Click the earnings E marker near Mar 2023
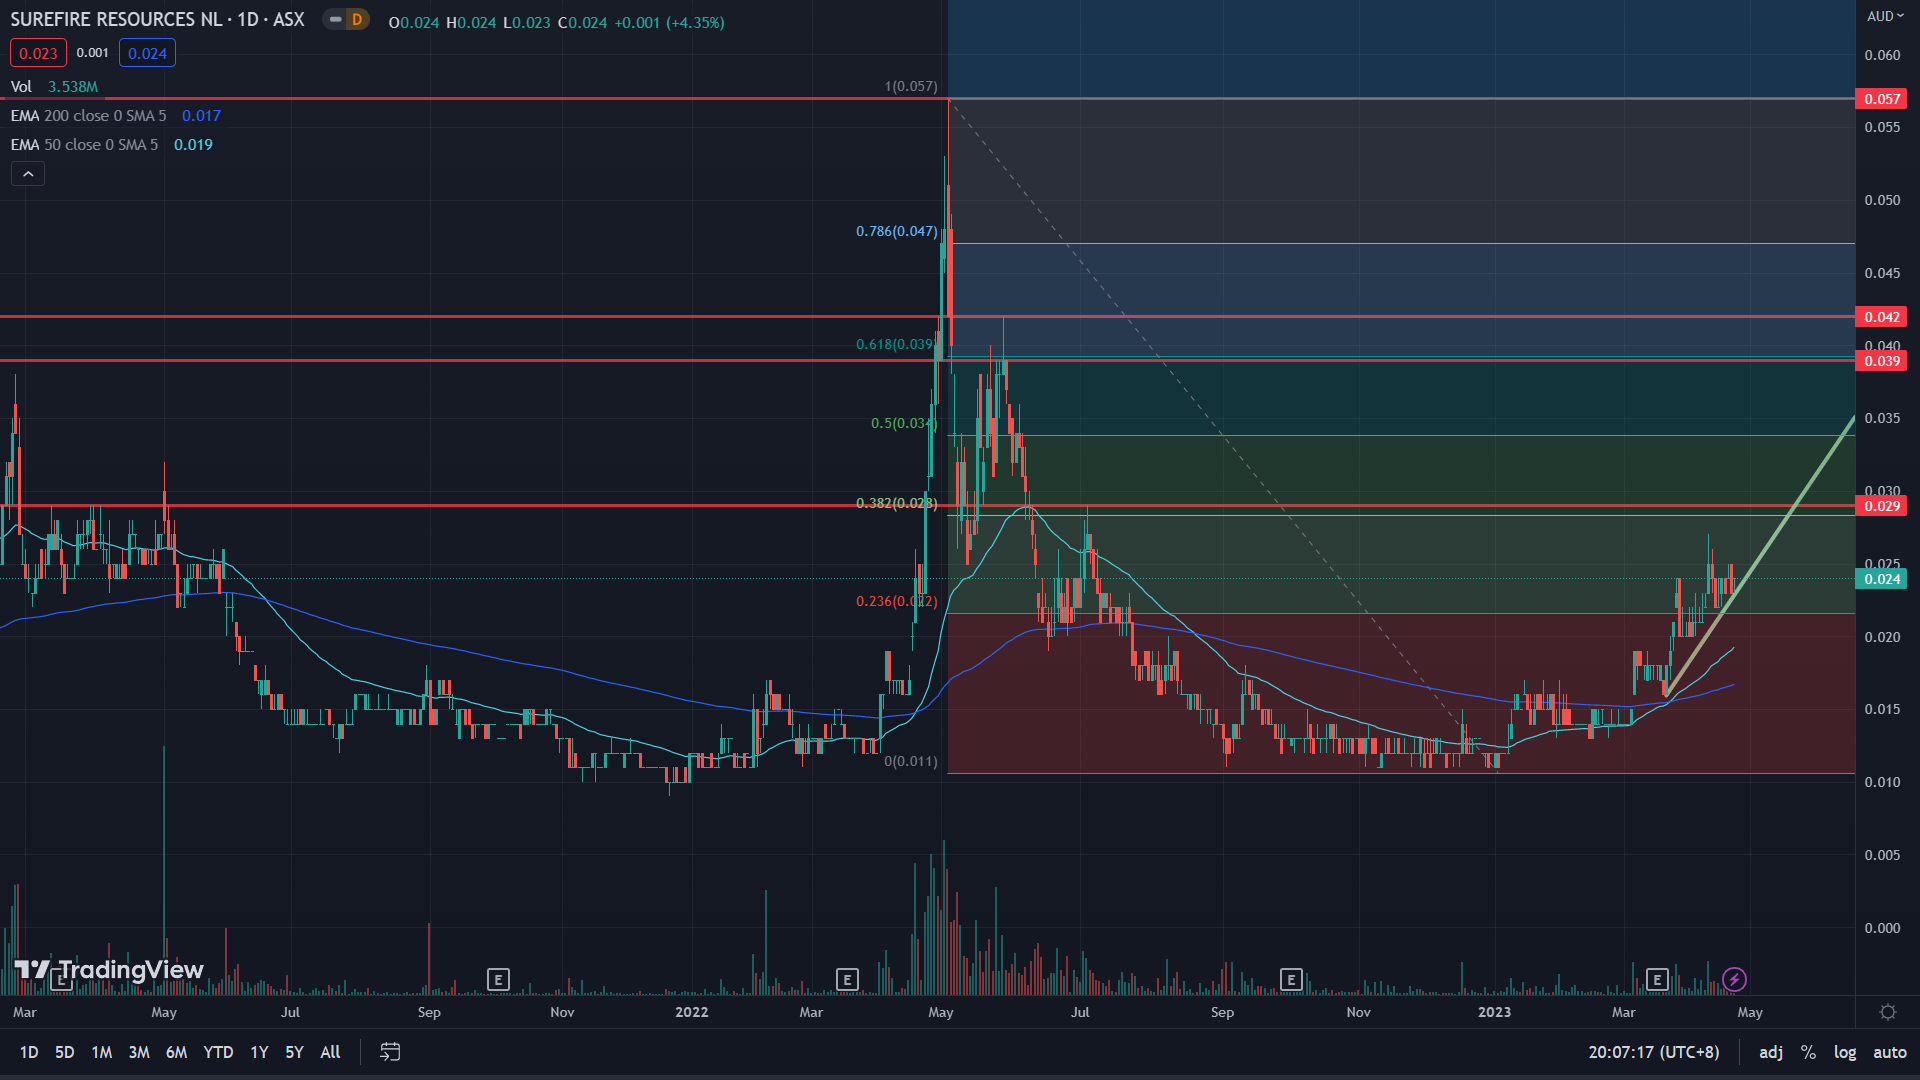1920x1080 pixels. pyautogui.click(x=1657, y=979)
